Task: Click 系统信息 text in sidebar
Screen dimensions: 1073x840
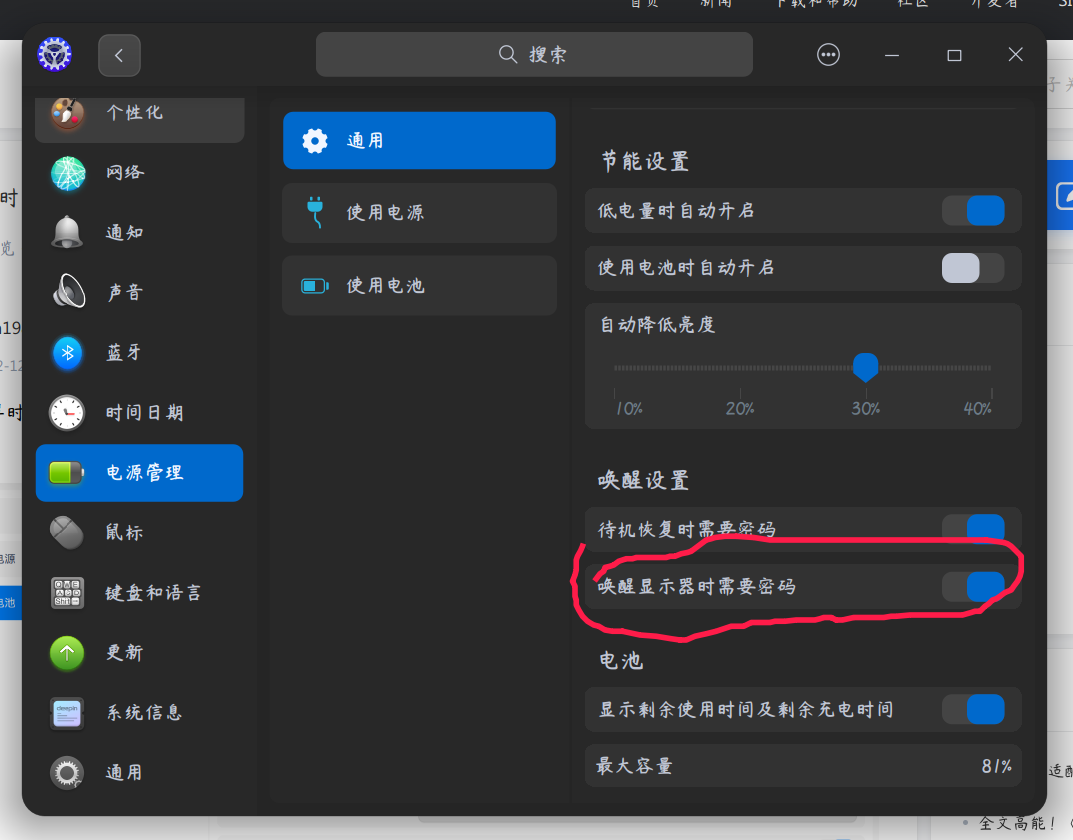Action: pos(144,713)
